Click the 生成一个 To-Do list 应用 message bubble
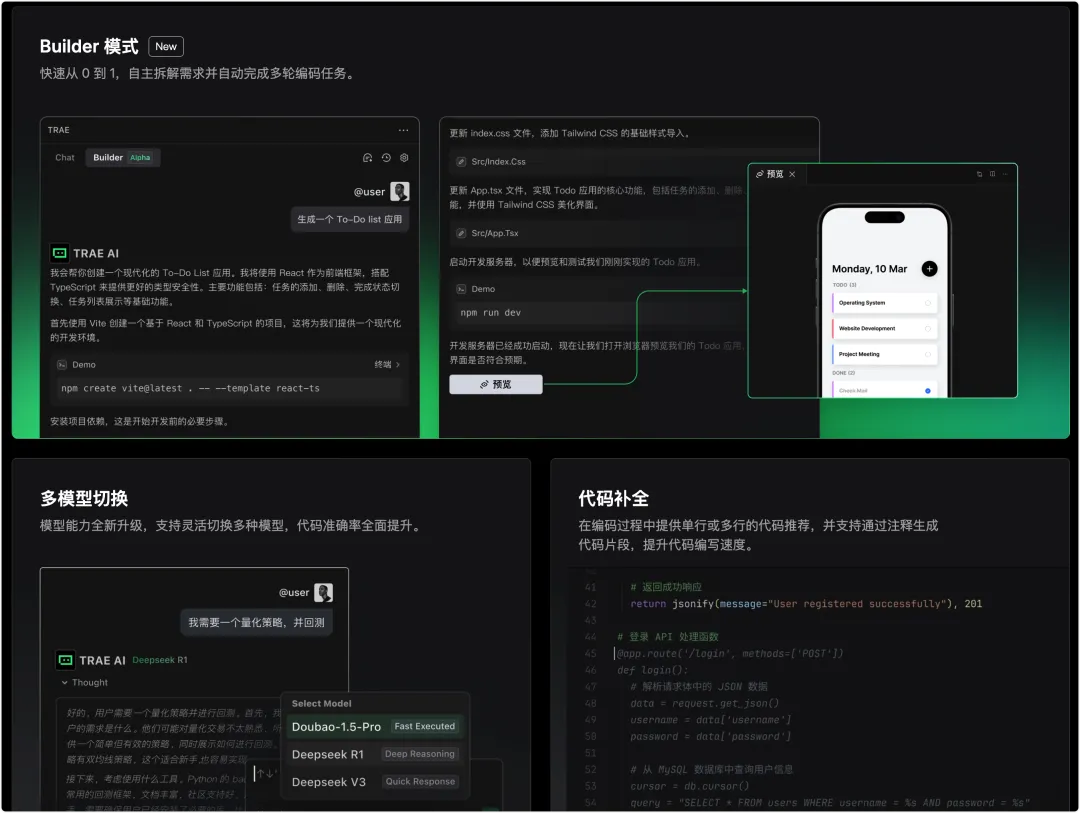This screenshot has height=813, width=1080. click(350, 219)
